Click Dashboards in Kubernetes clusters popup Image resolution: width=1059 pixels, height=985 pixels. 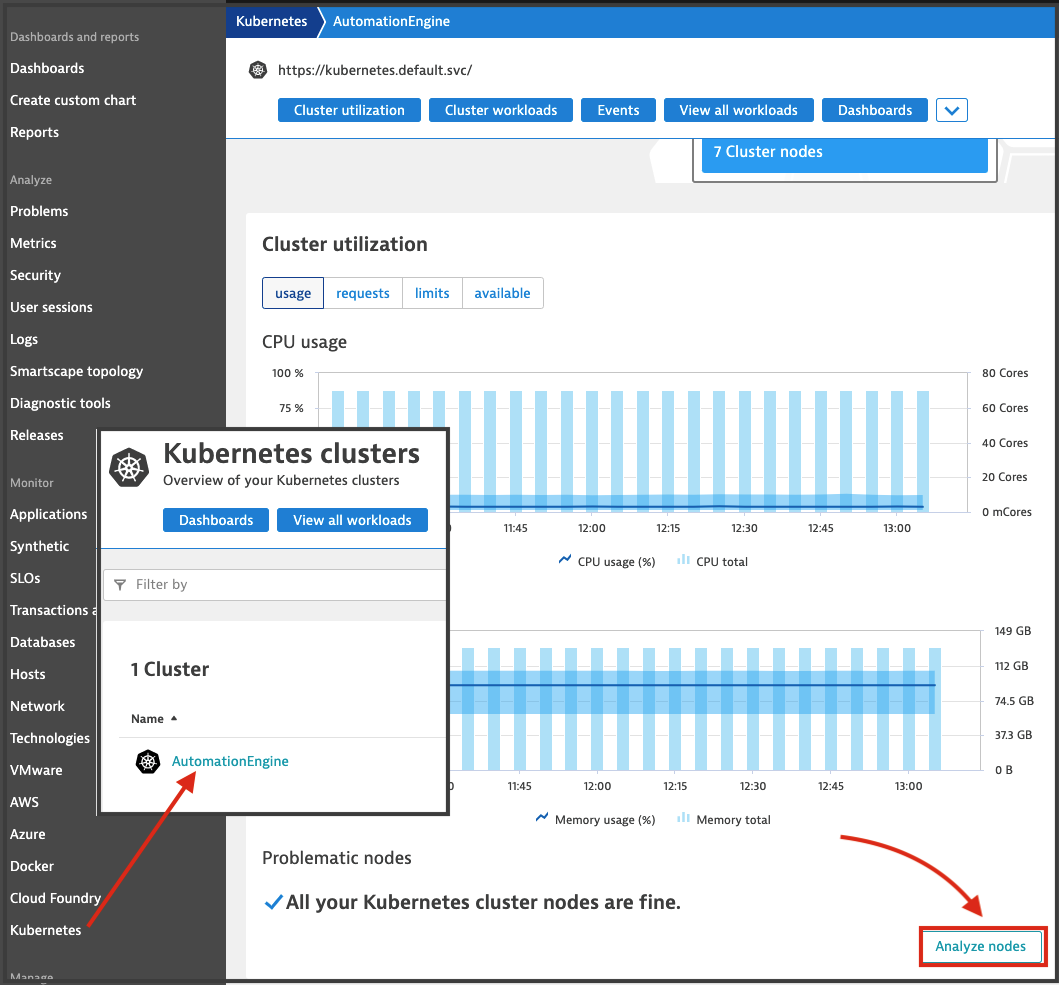[x=216, y=520]
